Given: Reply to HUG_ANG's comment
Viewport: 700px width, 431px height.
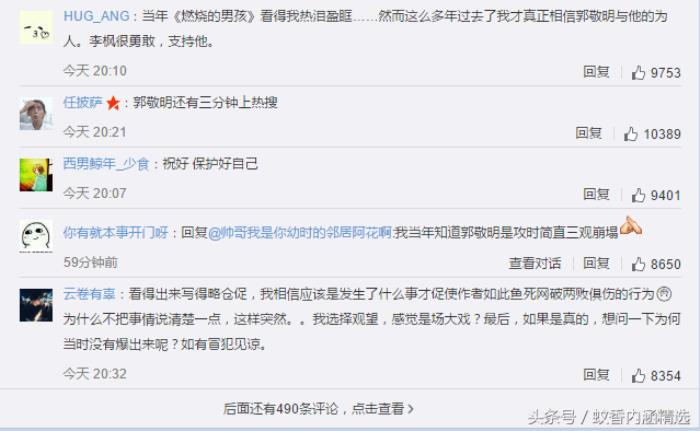Looking at the screenshot, I should [596, 72].
